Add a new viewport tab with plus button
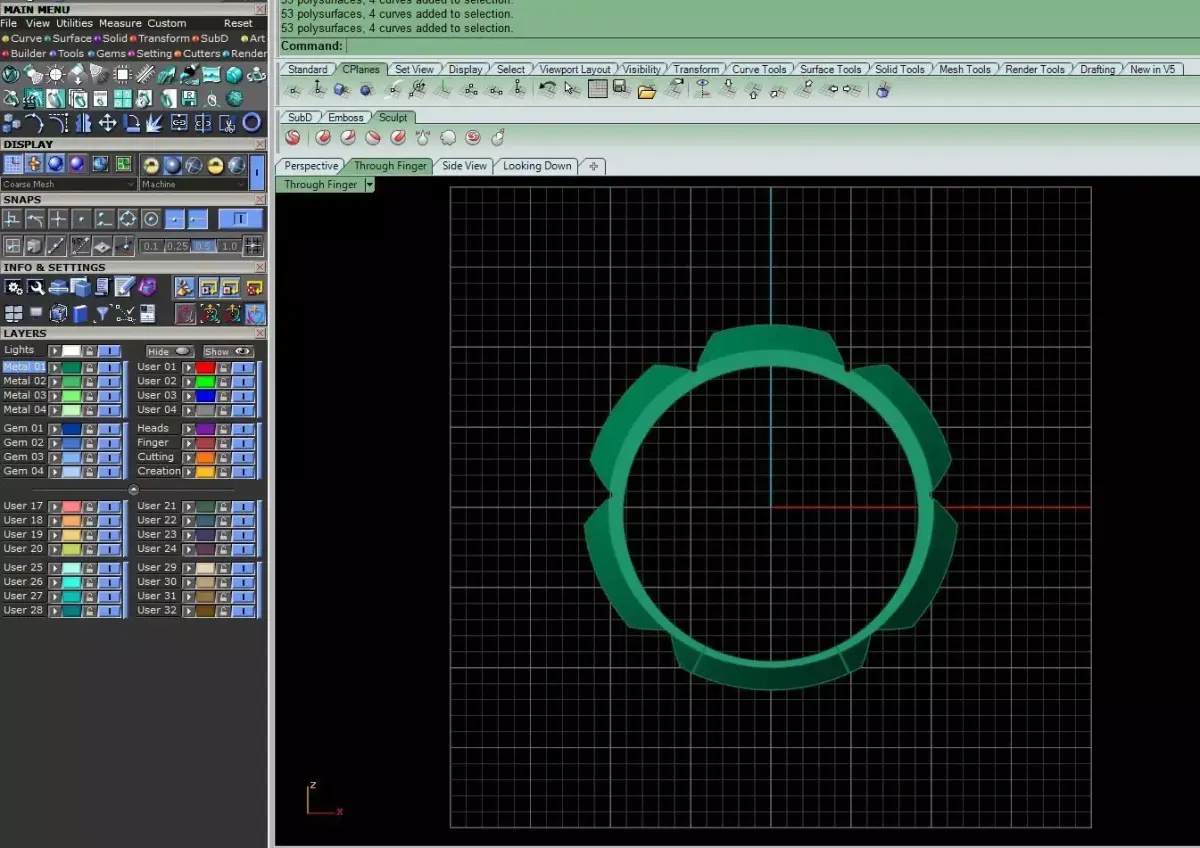The height and width of the screenshot is (848, 1200). tap(594, 166)
